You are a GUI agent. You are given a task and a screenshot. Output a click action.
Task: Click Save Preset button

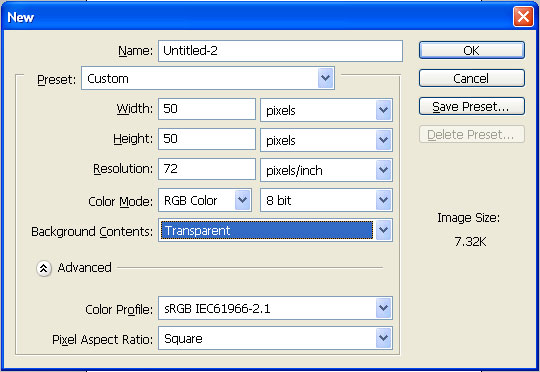[x=471, y=106]
